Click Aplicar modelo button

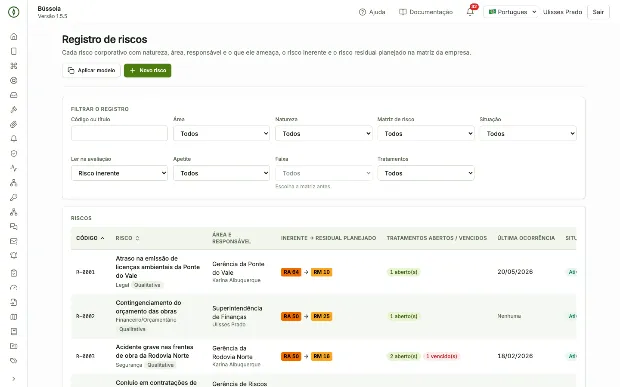pyautogui.click(x=91, y=70)
